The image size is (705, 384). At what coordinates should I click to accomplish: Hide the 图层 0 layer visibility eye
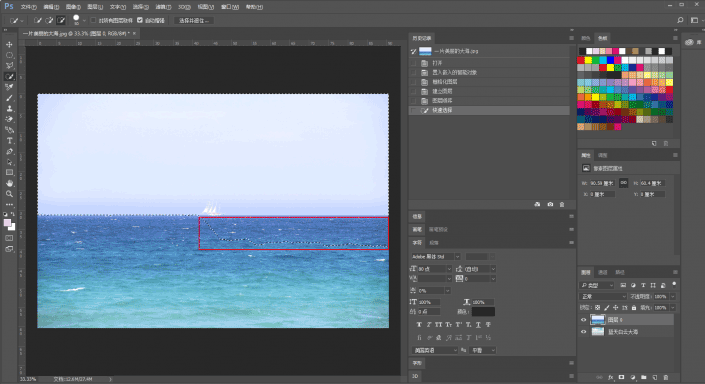[x=584, y=320]
